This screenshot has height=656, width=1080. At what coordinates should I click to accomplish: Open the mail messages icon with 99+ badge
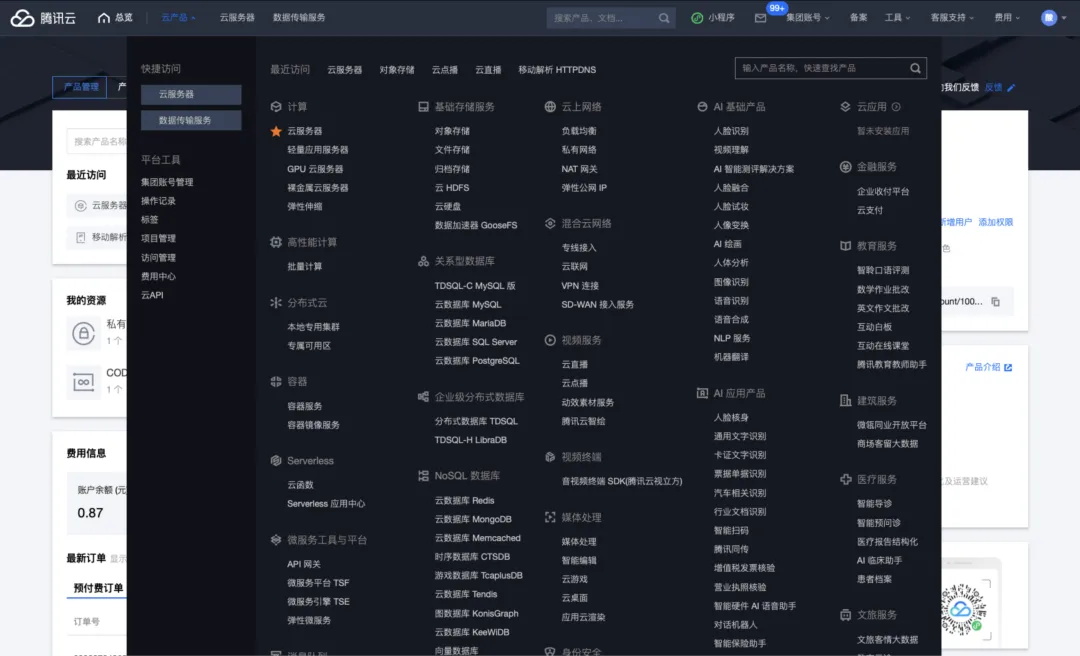pyautogui.click(x=760, y=18)
